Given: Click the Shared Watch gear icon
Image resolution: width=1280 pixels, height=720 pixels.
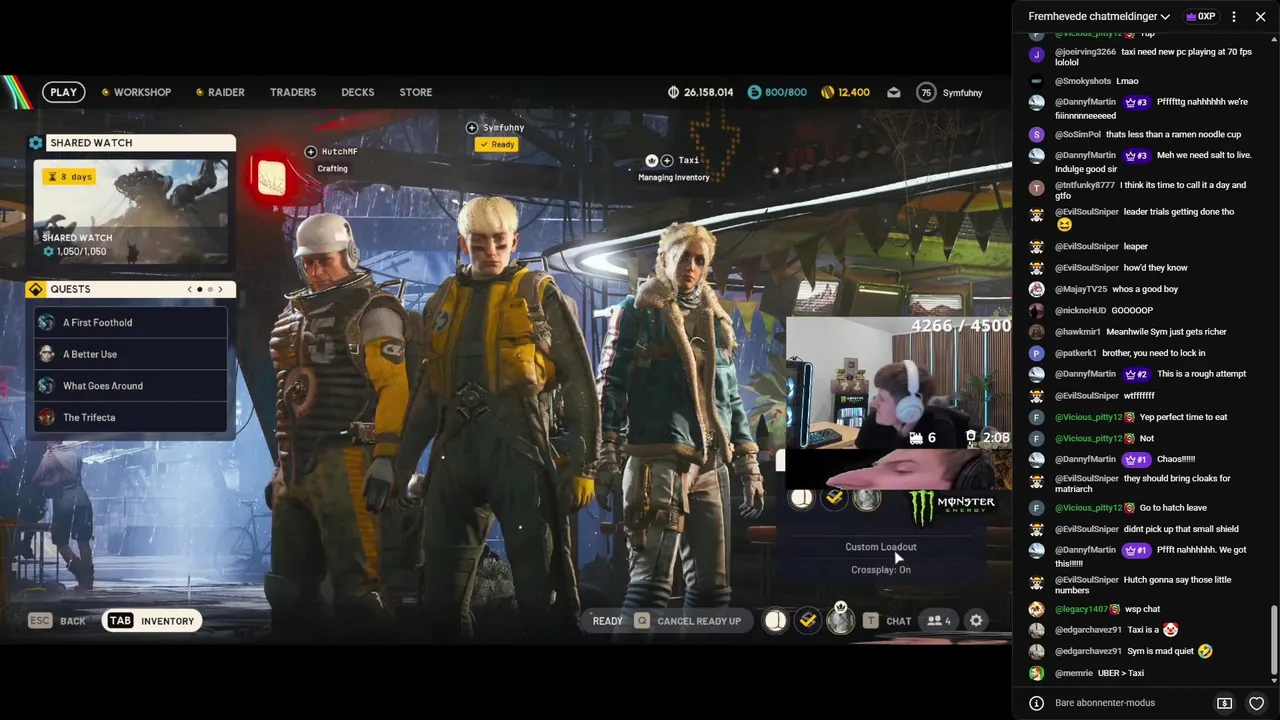Looking at the screenshot, I should point(36,143).
